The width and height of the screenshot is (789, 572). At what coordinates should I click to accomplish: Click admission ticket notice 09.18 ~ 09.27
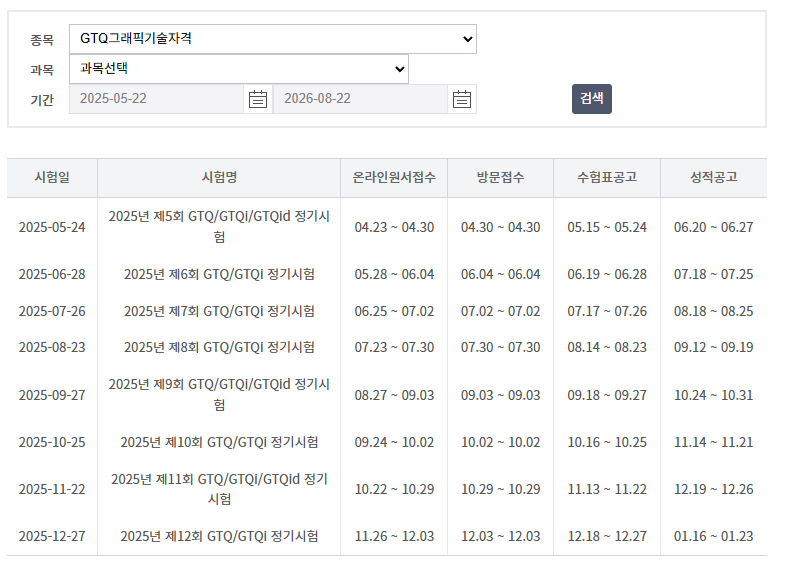[x=607, y=395]
